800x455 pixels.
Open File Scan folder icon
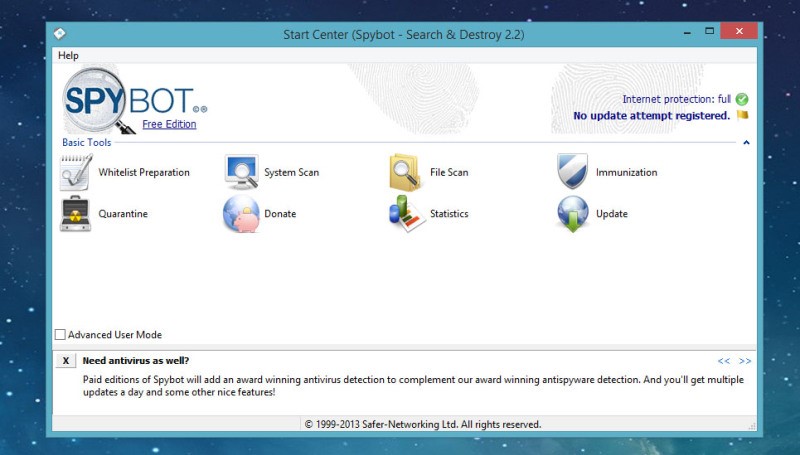(x=407, y=172)
